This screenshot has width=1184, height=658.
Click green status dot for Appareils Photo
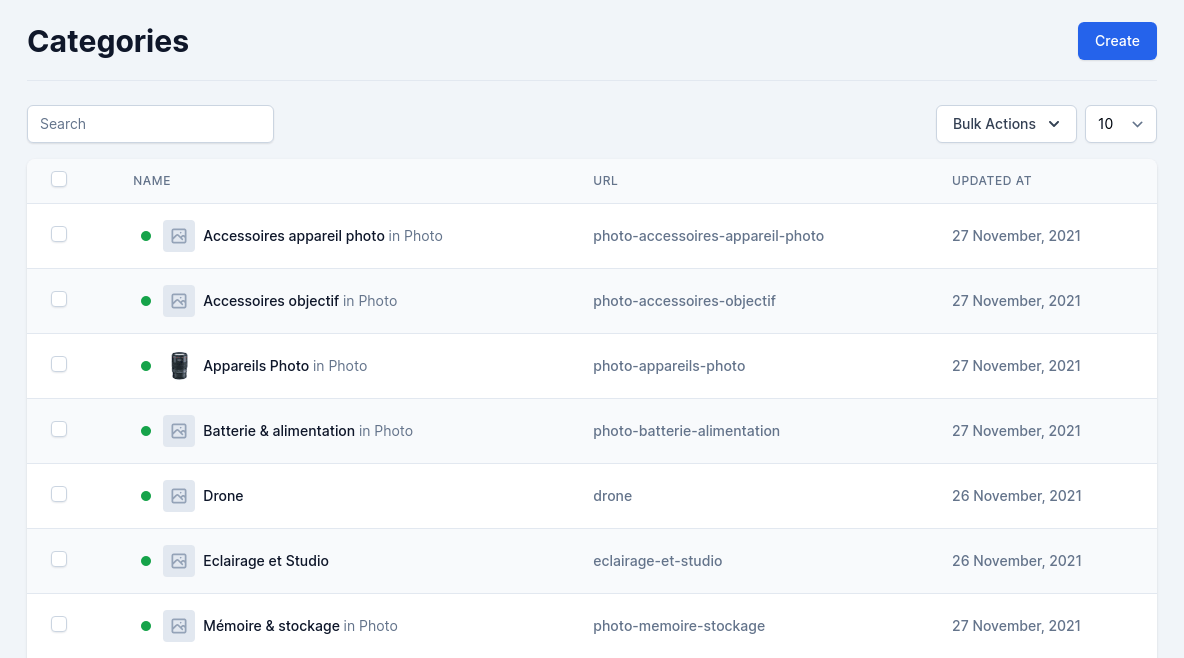[x=146, y=366]
